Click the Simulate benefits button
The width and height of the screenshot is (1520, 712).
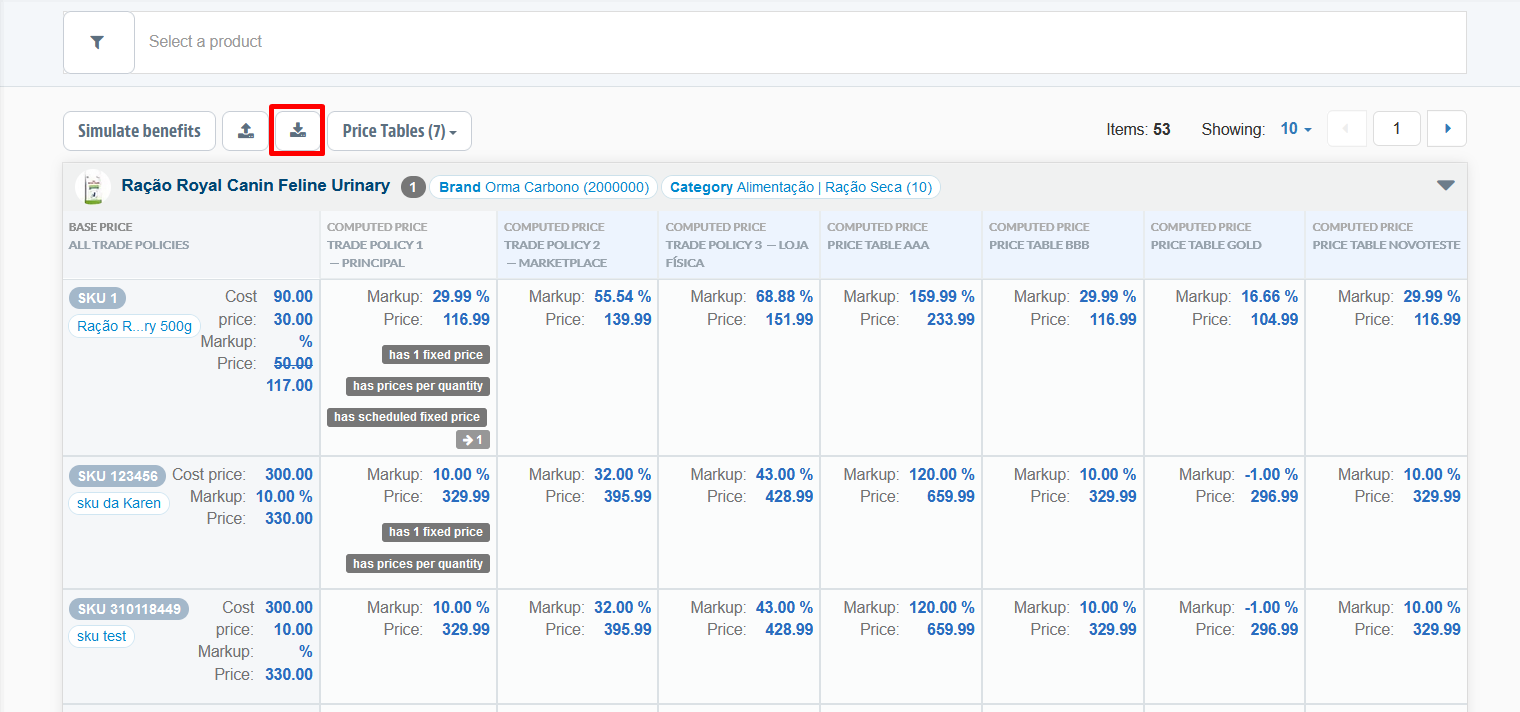(139, 131)
